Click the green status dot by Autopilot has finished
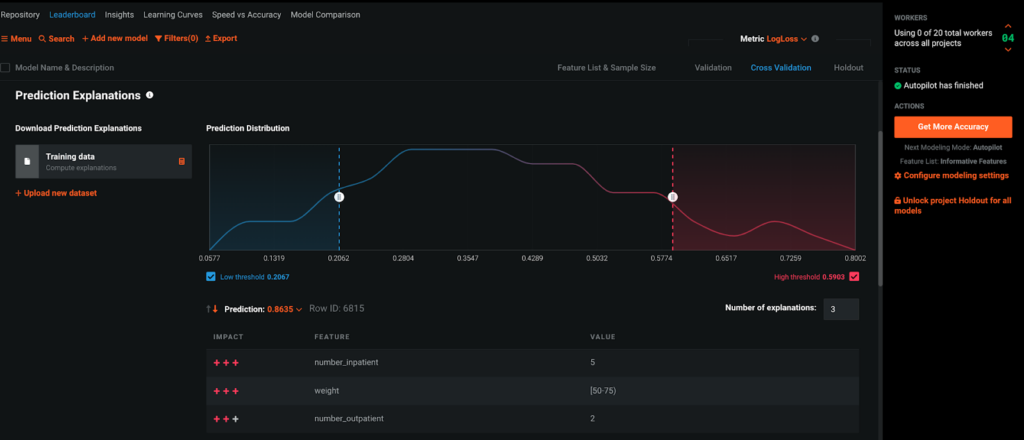Screen dimensions: 1024x440 click(x=898, y=86)
